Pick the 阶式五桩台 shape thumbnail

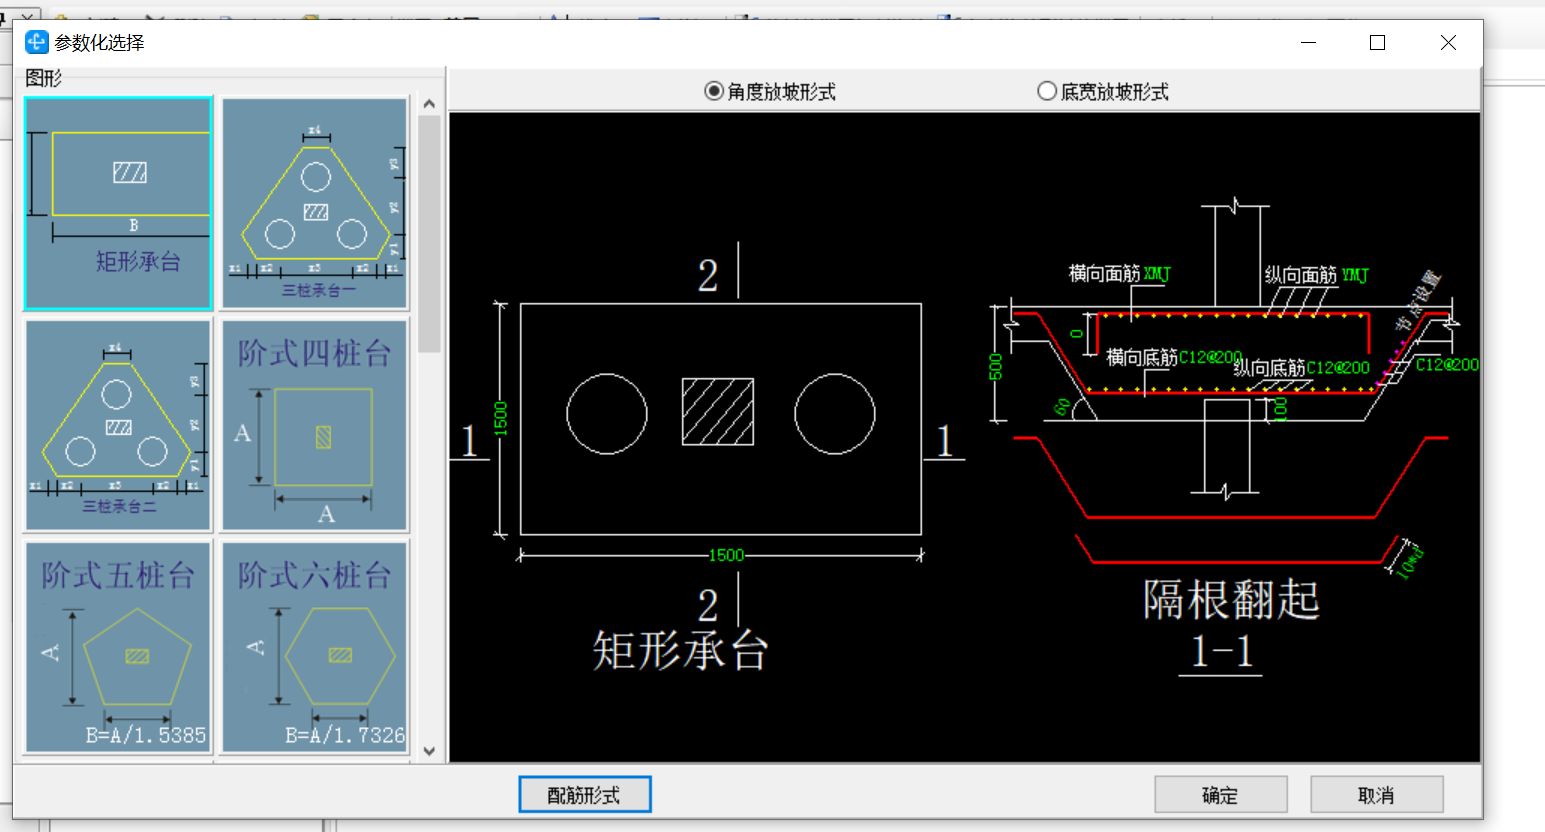click(x=118, y=647)
